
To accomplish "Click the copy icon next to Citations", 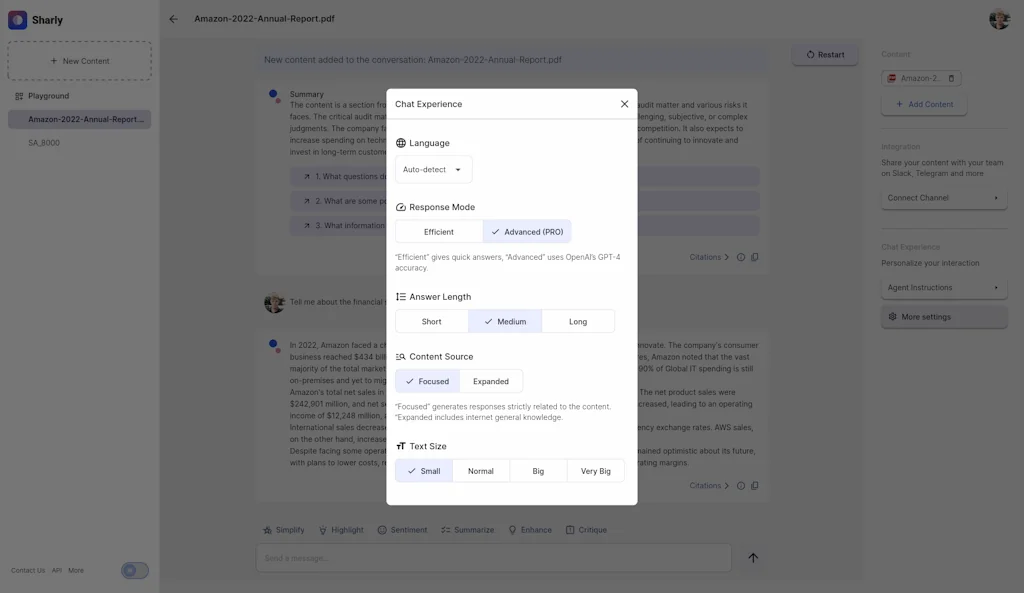I will point(755,485).
